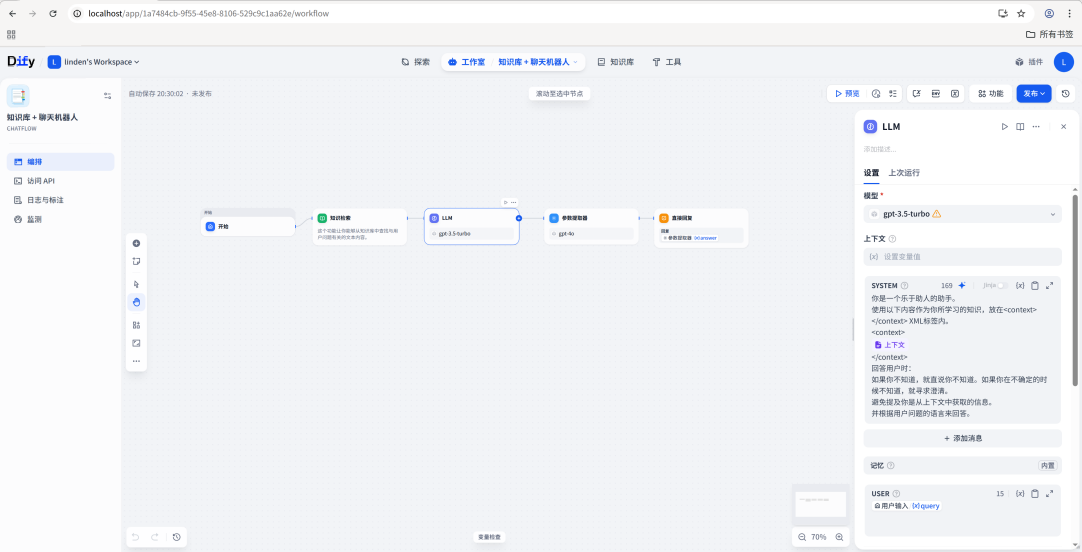
Task: Select the pointer mode tool
Action: point(136,284)
